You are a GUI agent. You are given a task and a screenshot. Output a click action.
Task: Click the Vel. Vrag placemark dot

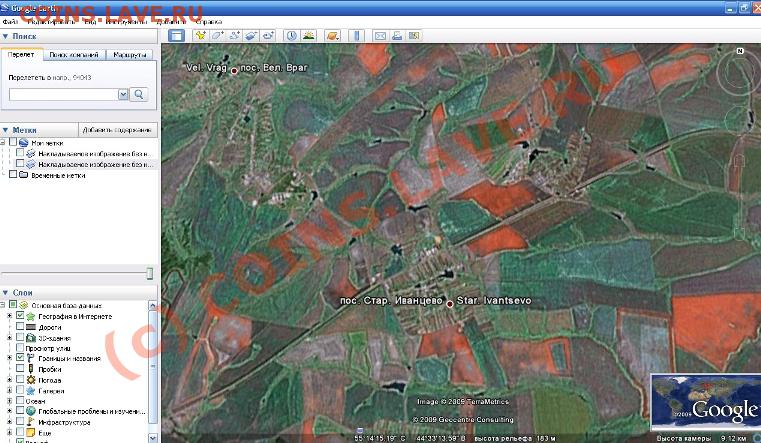pyautogui.click(x=234, y=71)
